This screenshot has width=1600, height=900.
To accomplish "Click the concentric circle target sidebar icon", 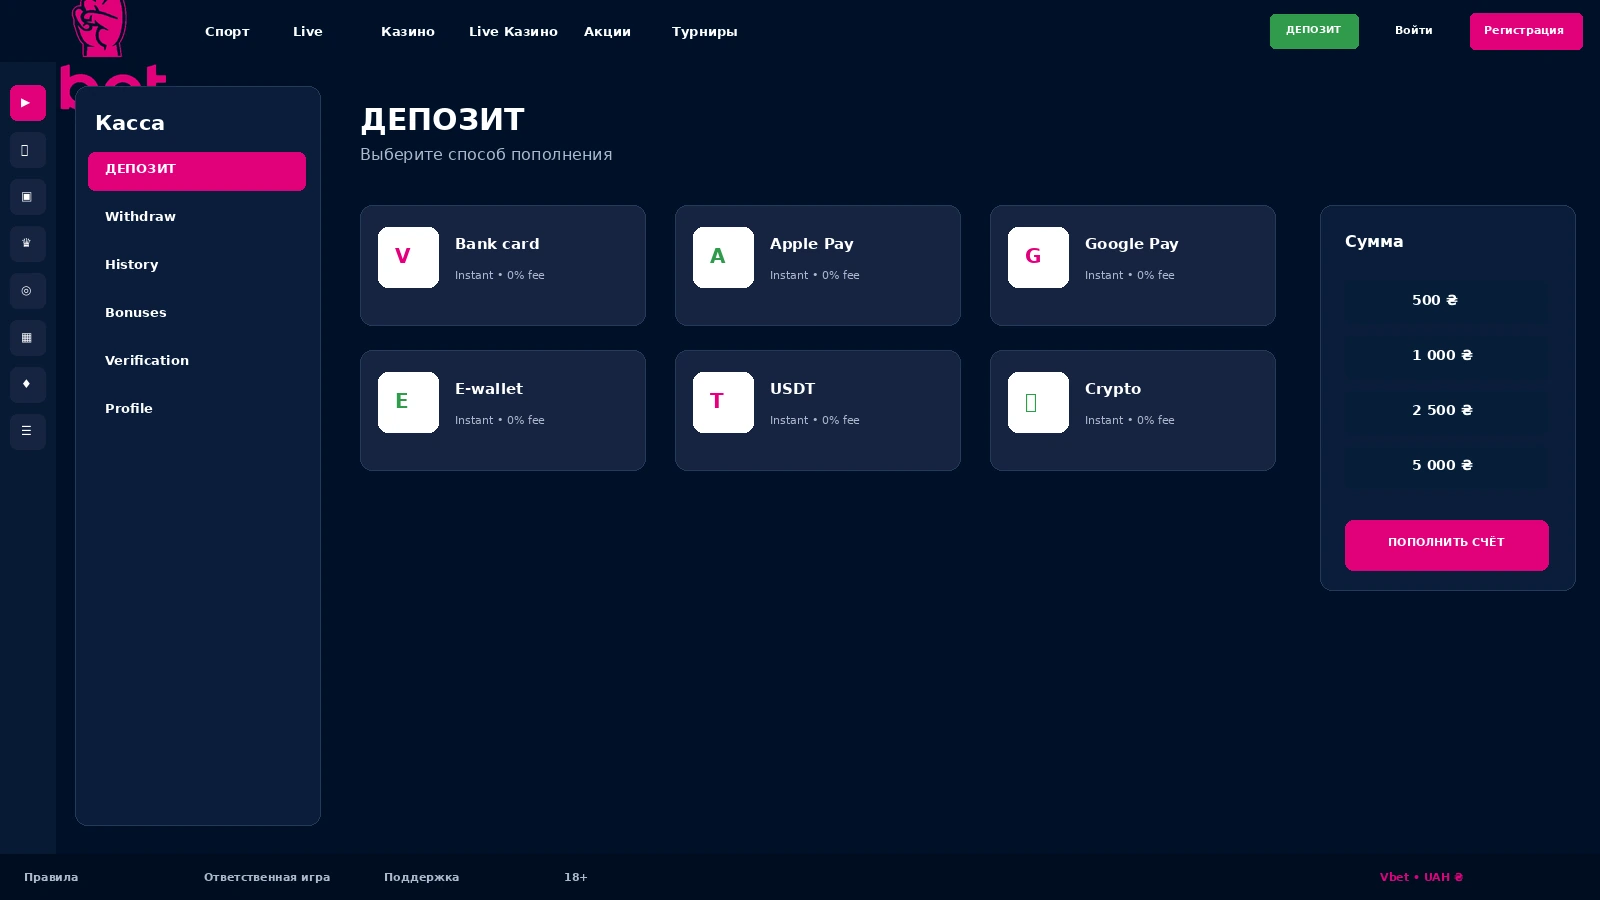I will point(28,291).
